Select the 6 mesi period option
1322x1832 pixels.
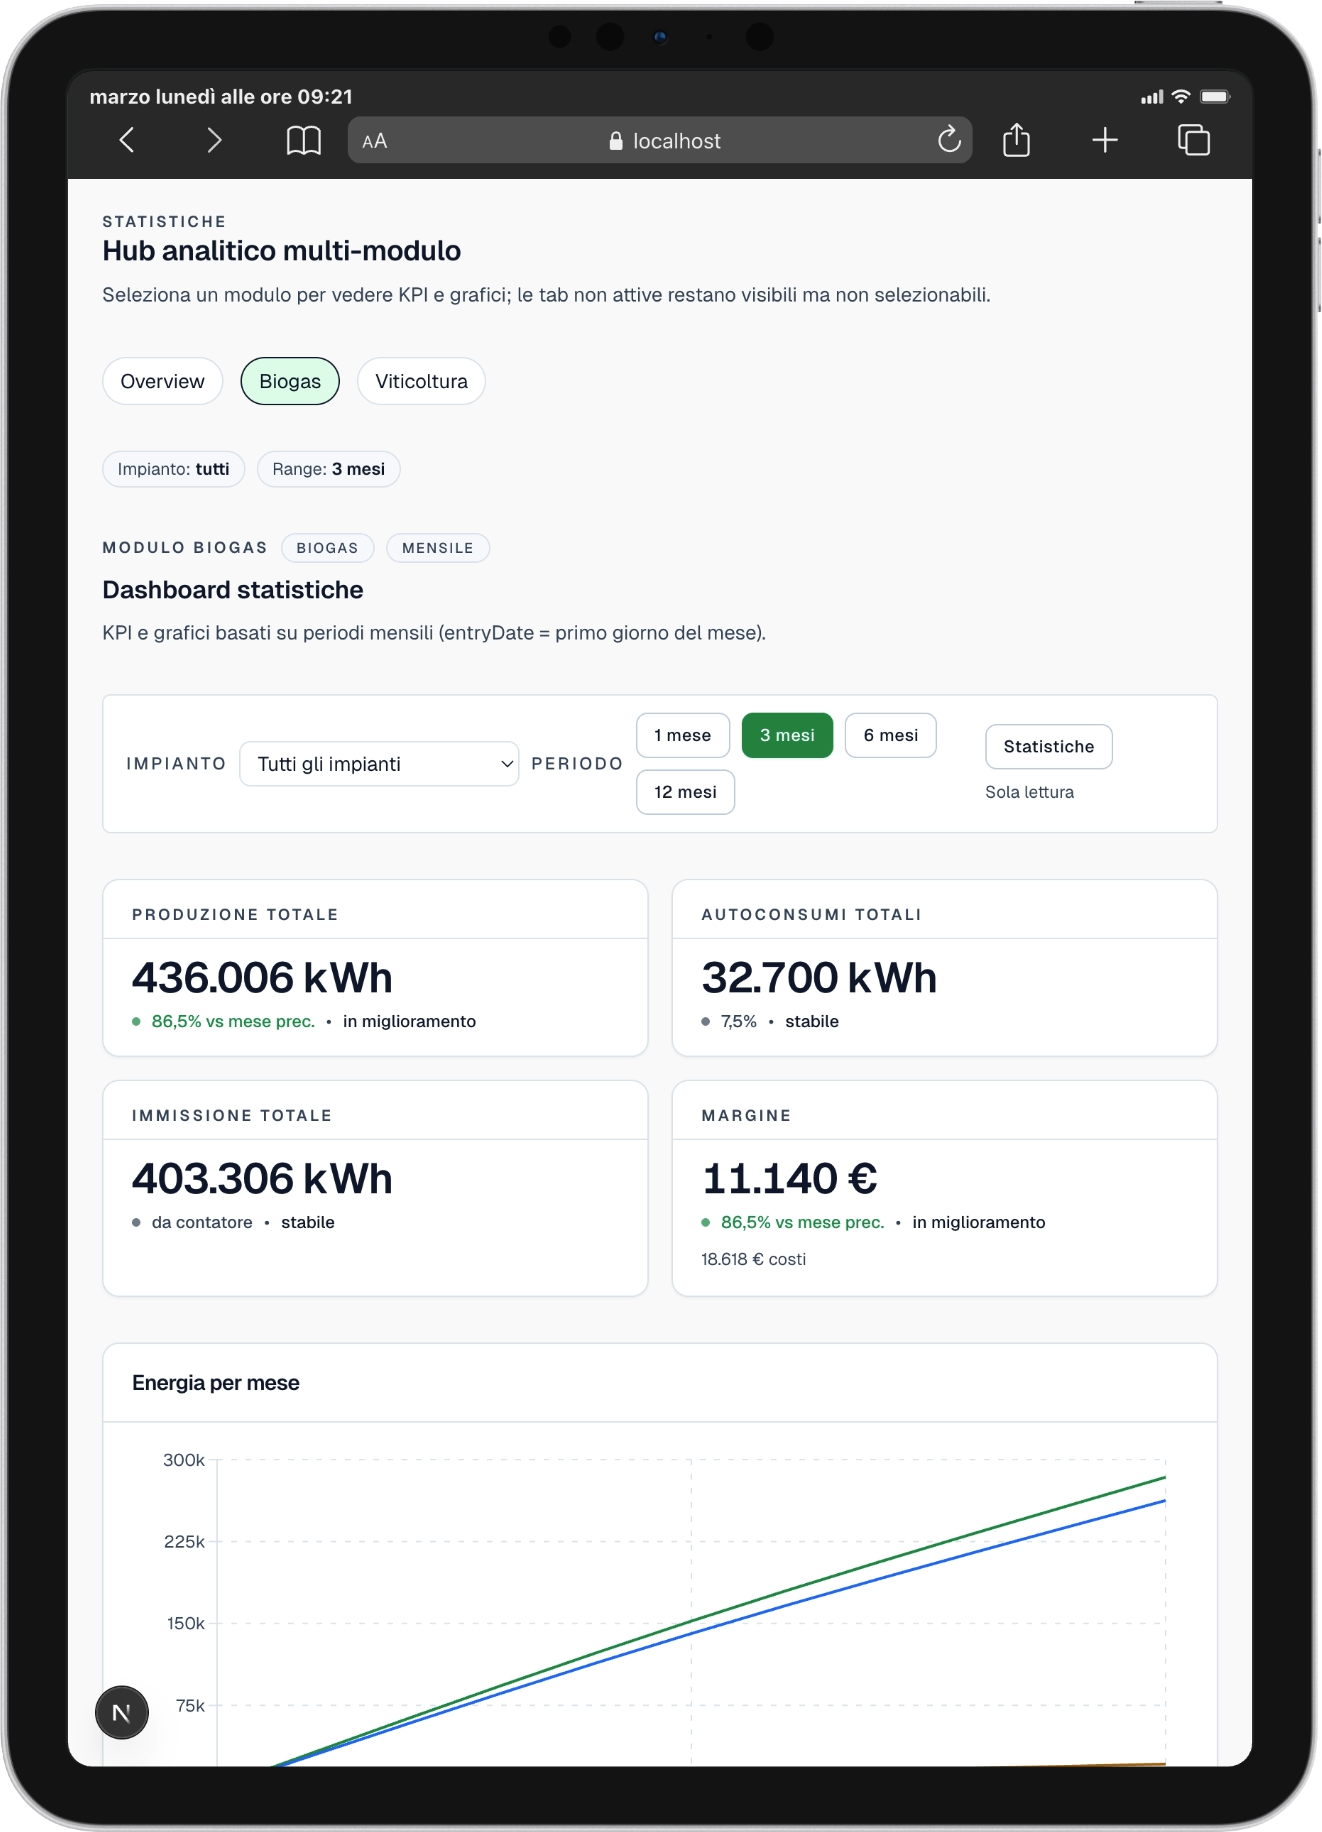[x=890, y=736]
